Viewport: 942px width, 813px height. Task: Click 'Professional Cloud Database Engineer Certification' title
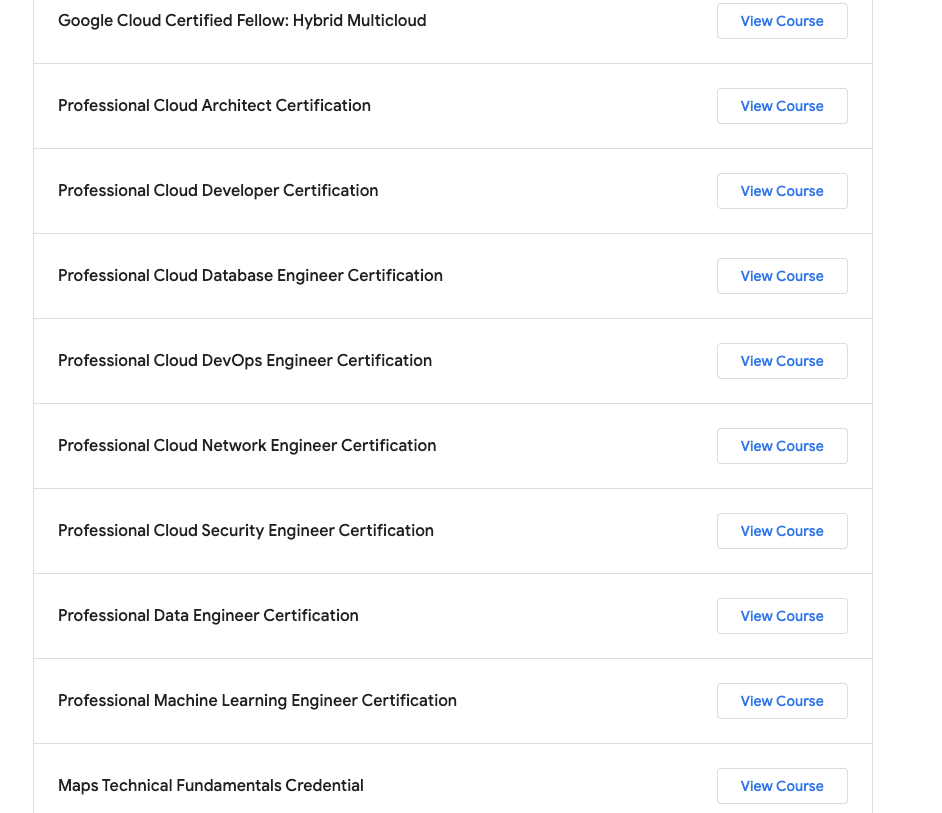(x=251, y=275)
